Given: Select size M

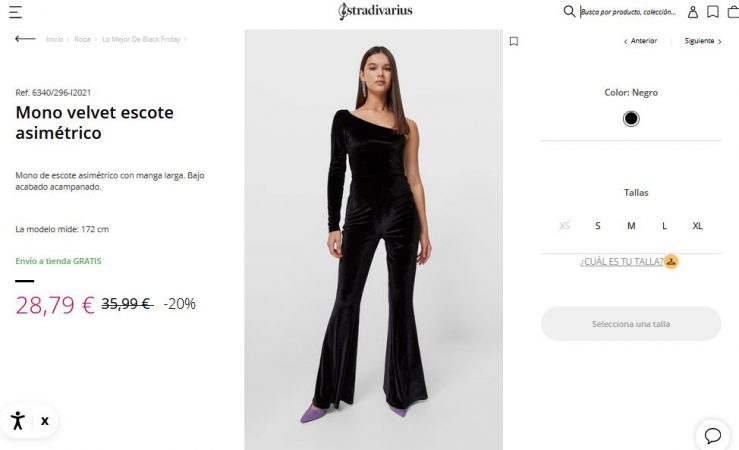Looking at the screenshot, I should 631,226.
